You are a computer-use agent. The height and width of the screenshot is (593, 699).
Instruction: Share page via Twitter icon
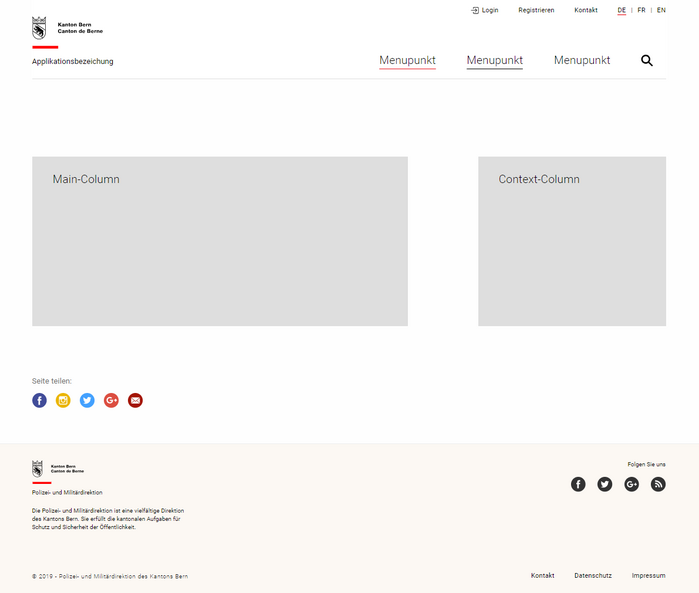click(x=87, y=400)
